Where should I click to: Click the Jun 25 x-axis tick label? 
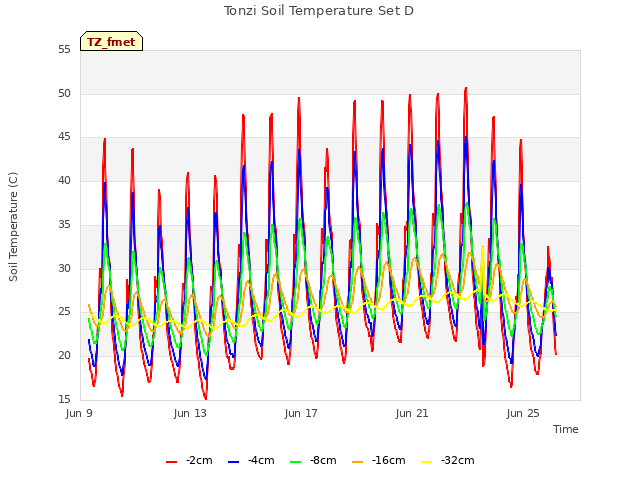coord(523,413)
